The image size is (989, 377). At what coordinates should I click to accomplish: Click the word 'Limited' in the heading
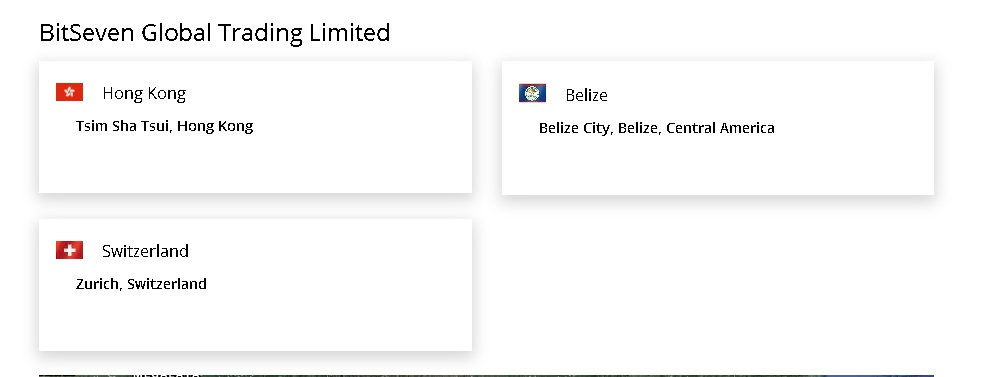[x=349, y=32]
